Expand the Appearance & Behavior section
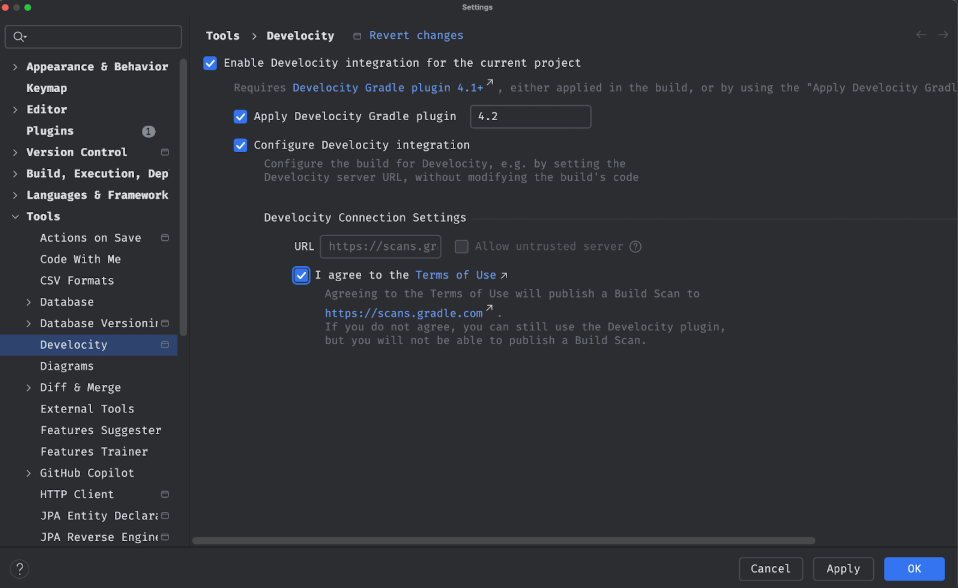The height and width of the screenshot is (588, 958). [x=15, y=67]
